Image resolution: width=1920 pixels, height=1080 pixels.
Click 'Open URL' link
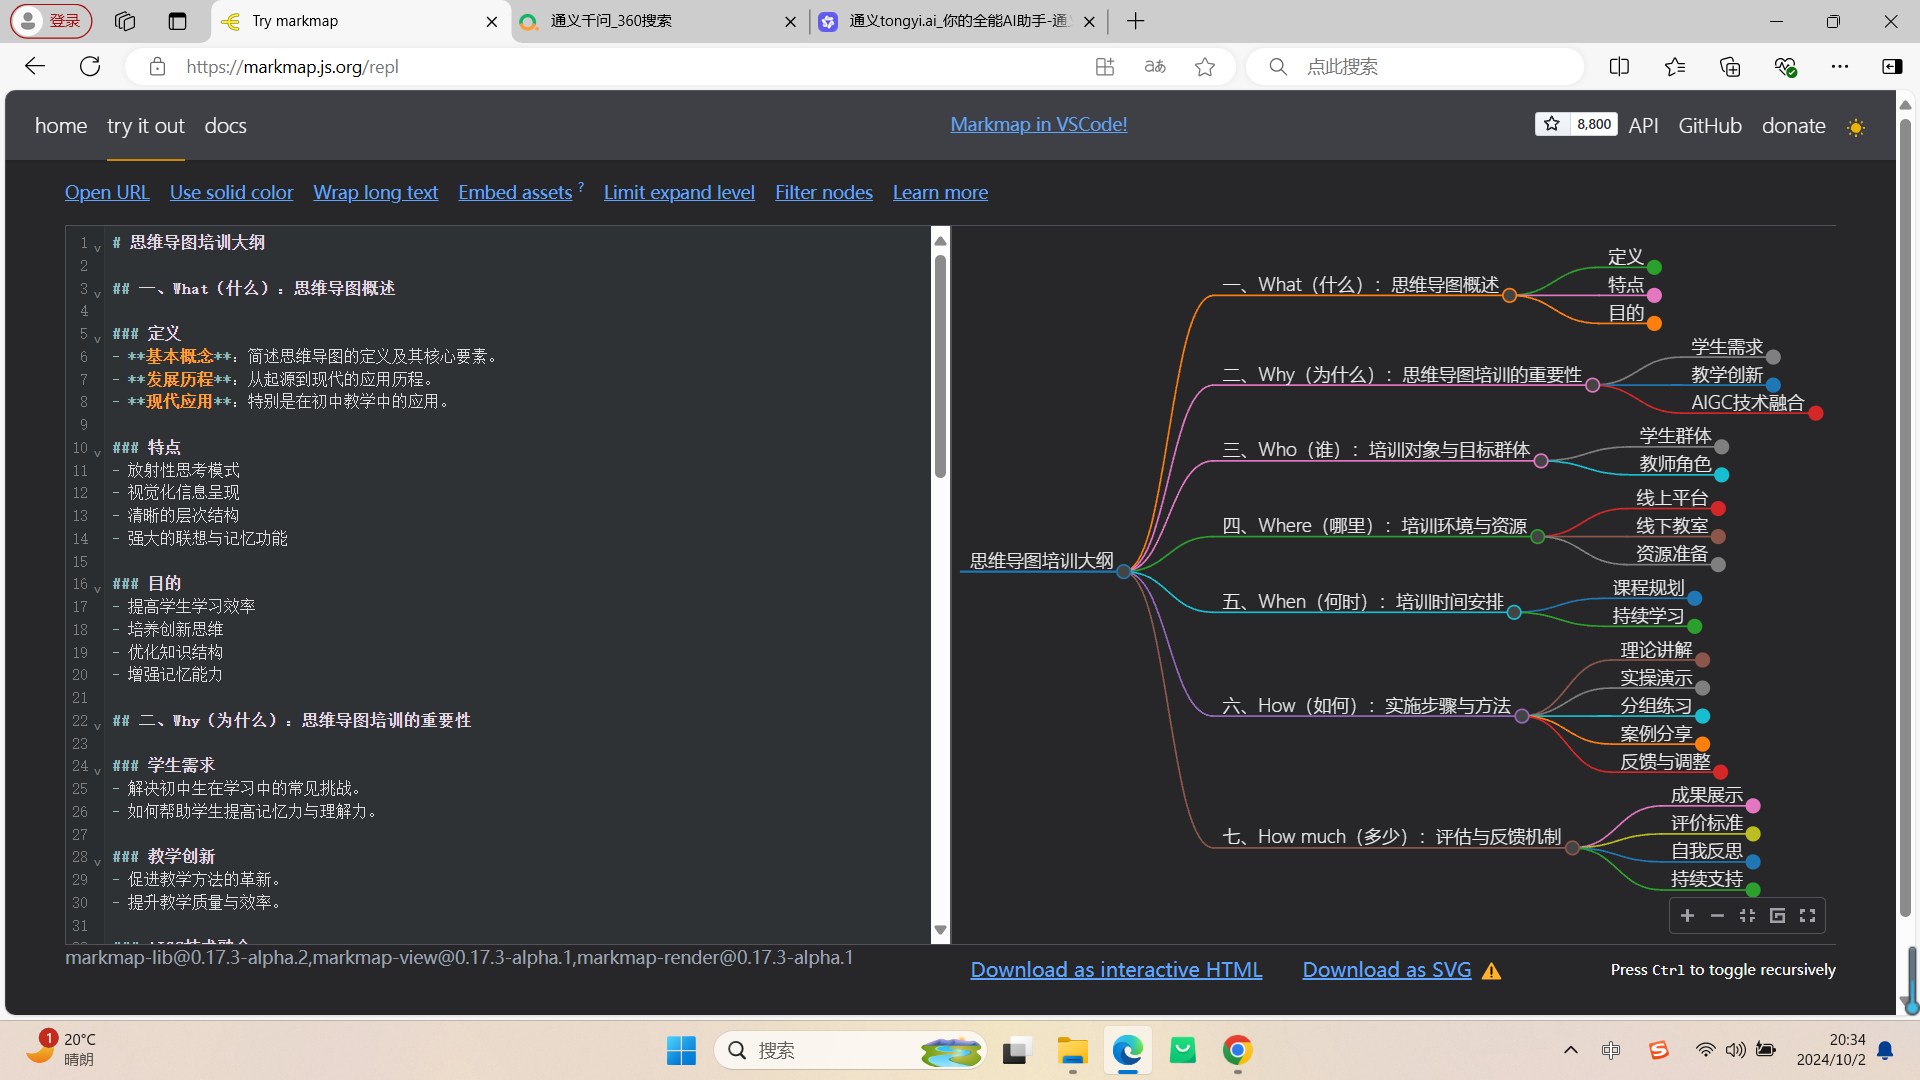pos(107,191)
